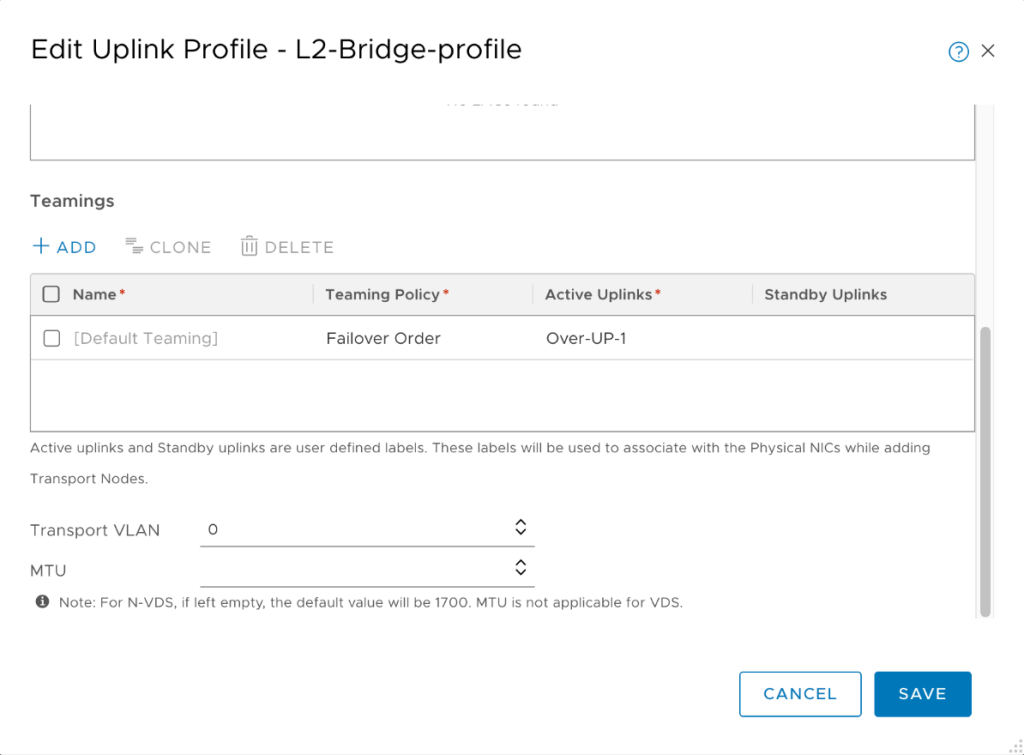The image size is (1024, 755).
Task: Toggle the select-all checkbox in Name header
Action: tap(51, 294)
